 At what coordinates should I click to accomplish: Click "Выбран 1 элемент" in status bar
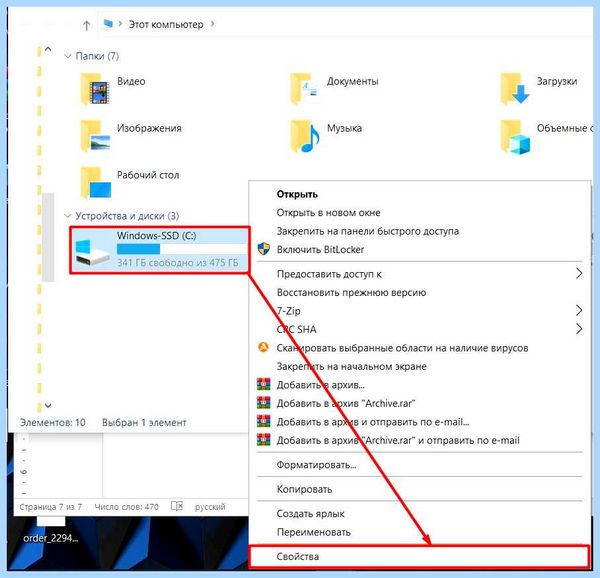(144, 423)
